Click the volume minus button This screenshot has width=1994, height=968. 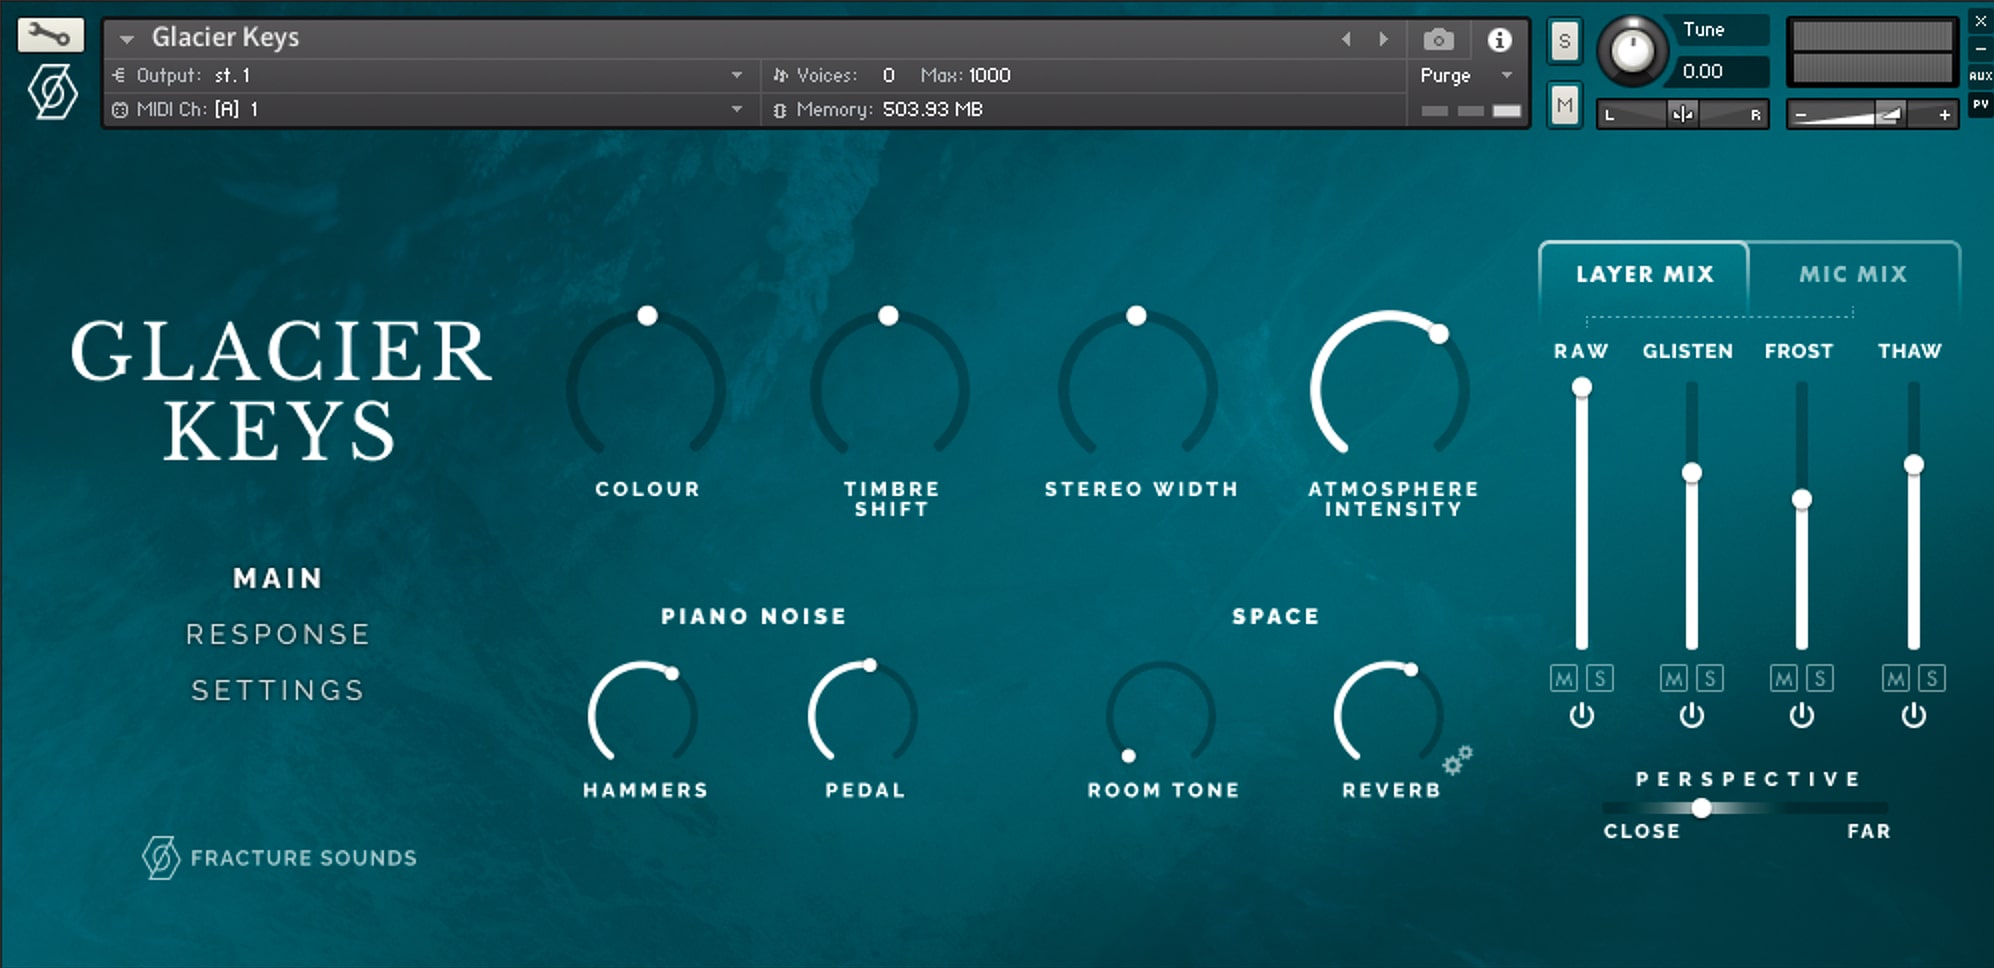(1801, 115)
